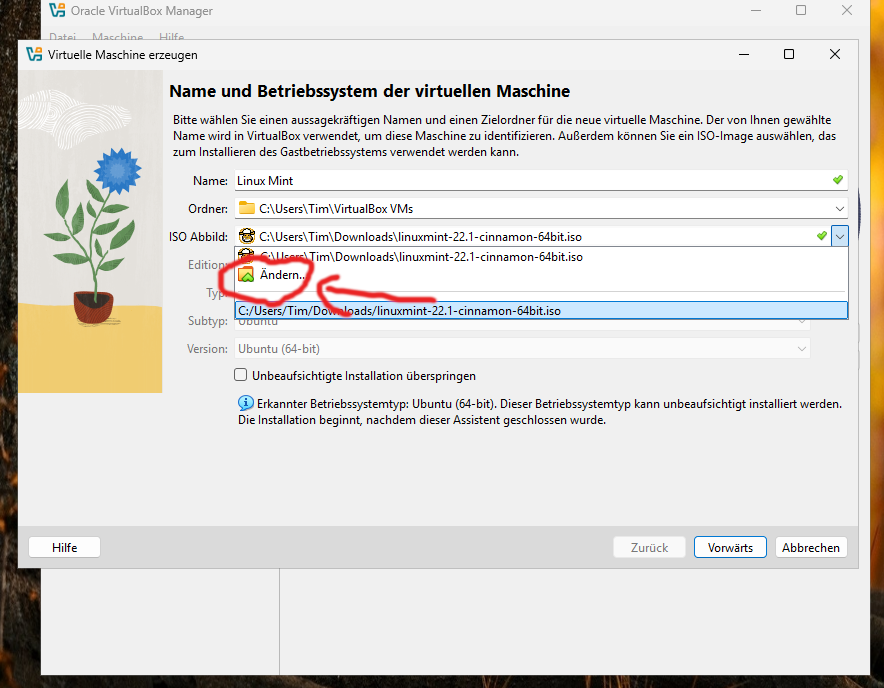The image size is (884, 688).
Task: Click the greyed-out Zurück button
Action: point(649,548)
